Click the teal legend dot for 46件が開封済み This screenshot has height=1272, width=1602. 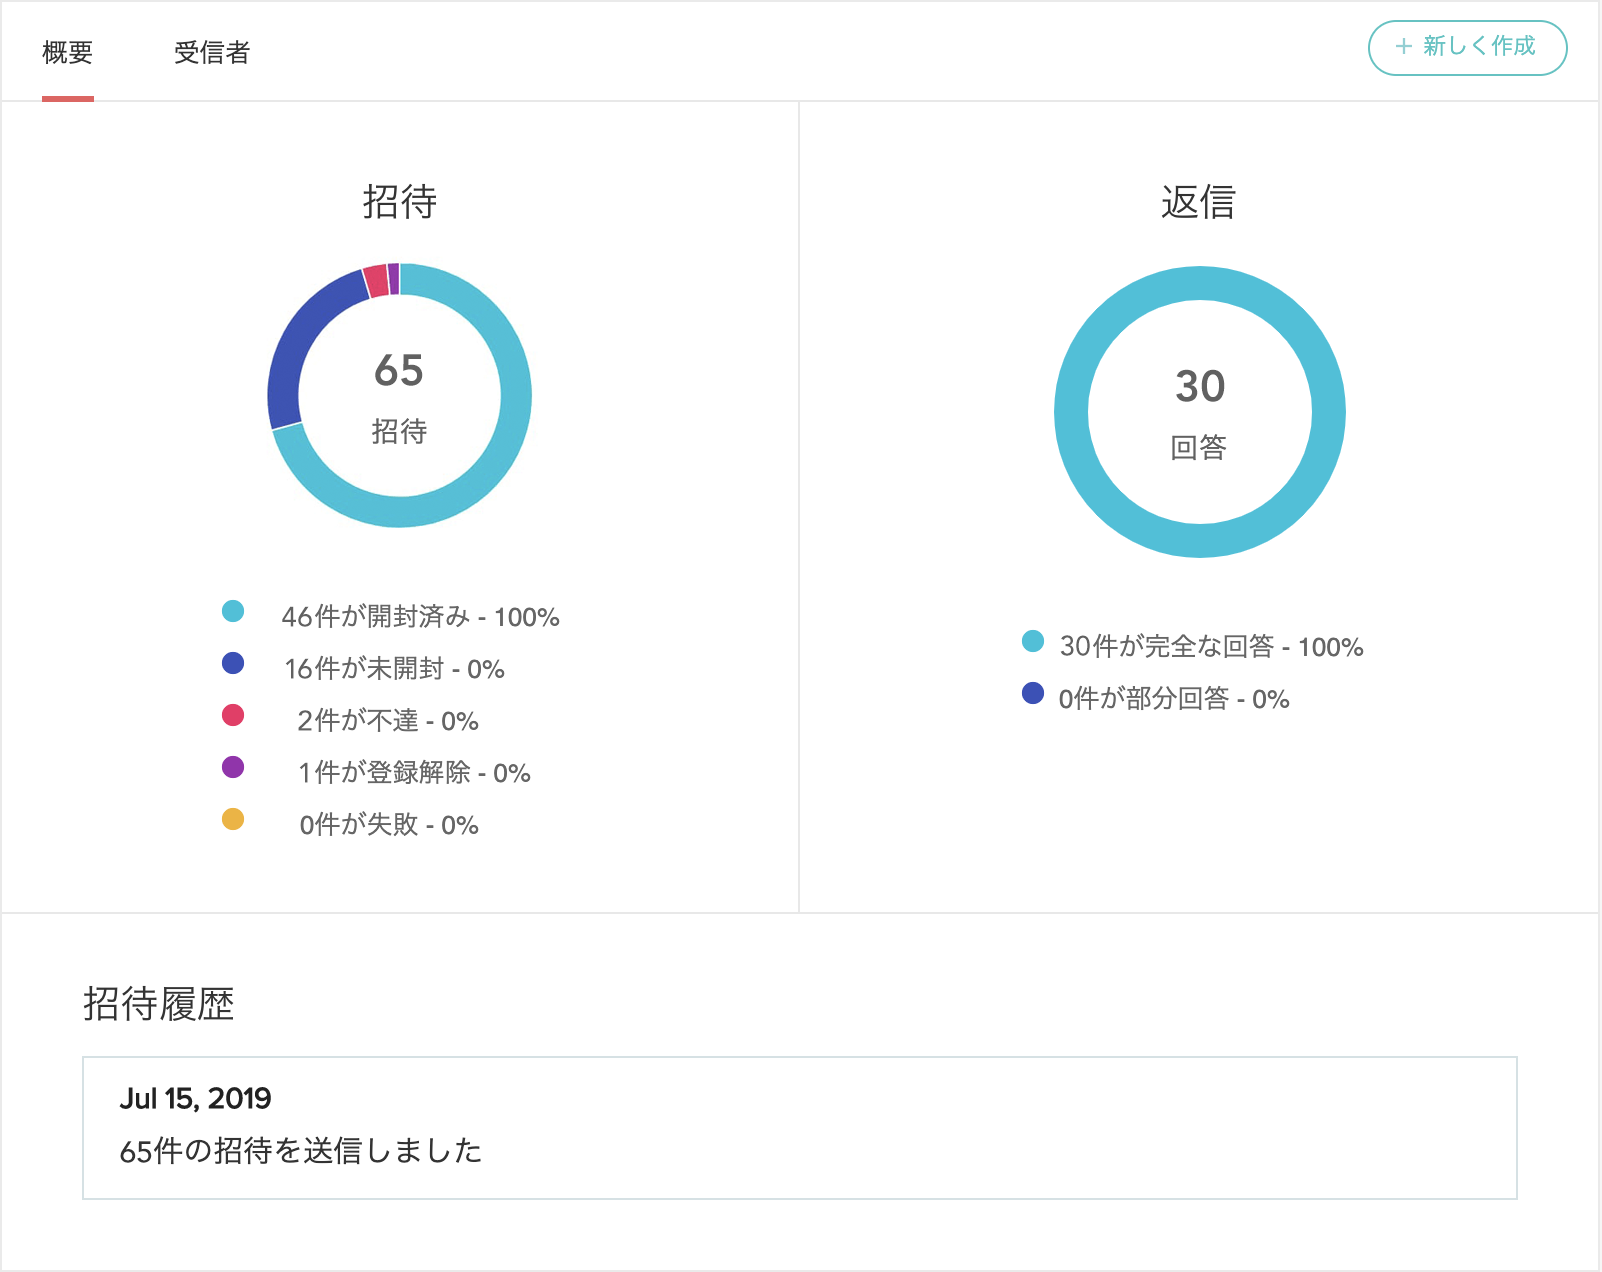click(233, 611)
